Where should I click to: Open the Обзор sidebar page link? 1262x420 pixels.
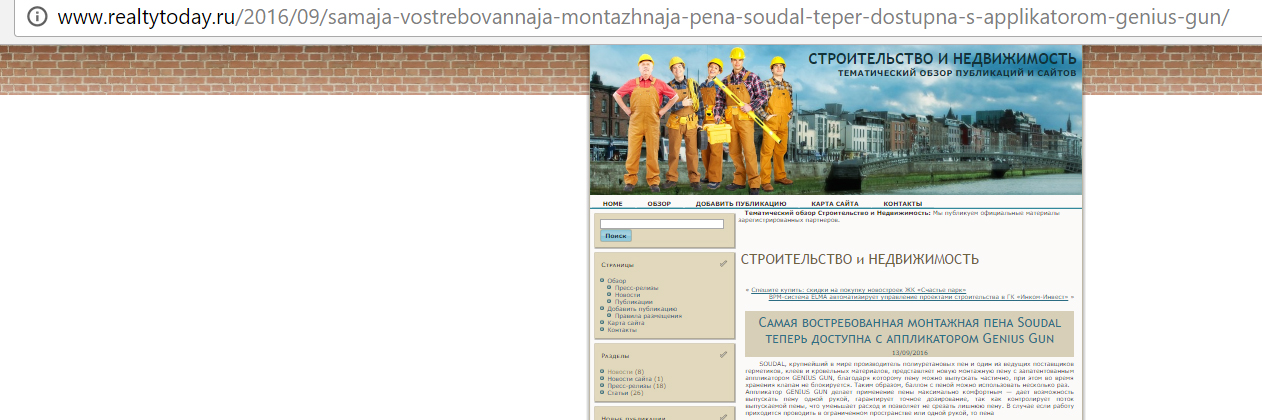click(x=616, y=281)
